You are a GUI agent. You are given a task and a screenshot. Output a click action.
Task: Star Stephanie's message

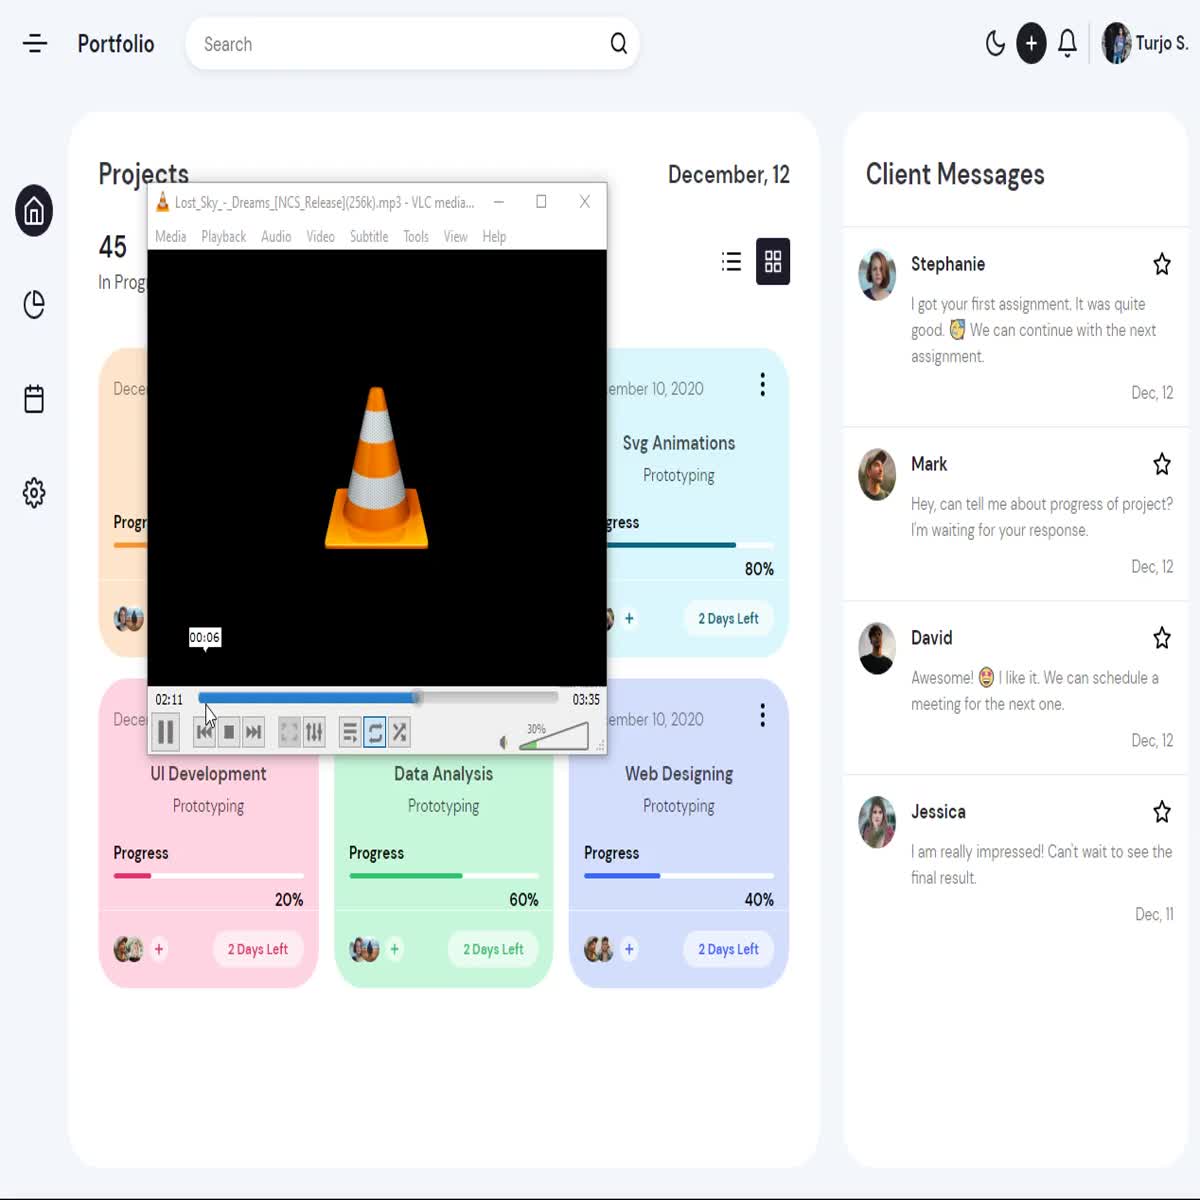coord(1162,264)
